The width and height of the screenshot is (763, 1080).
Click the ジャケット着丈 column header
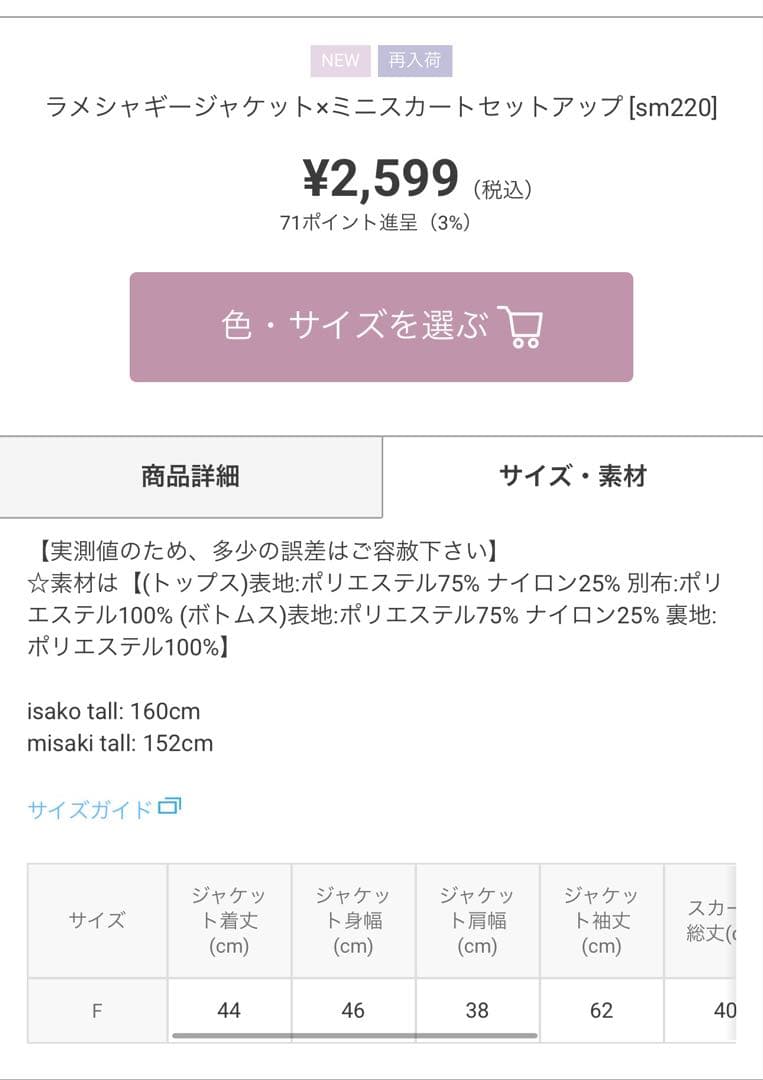pyautogui.click(x=229, y=920)
